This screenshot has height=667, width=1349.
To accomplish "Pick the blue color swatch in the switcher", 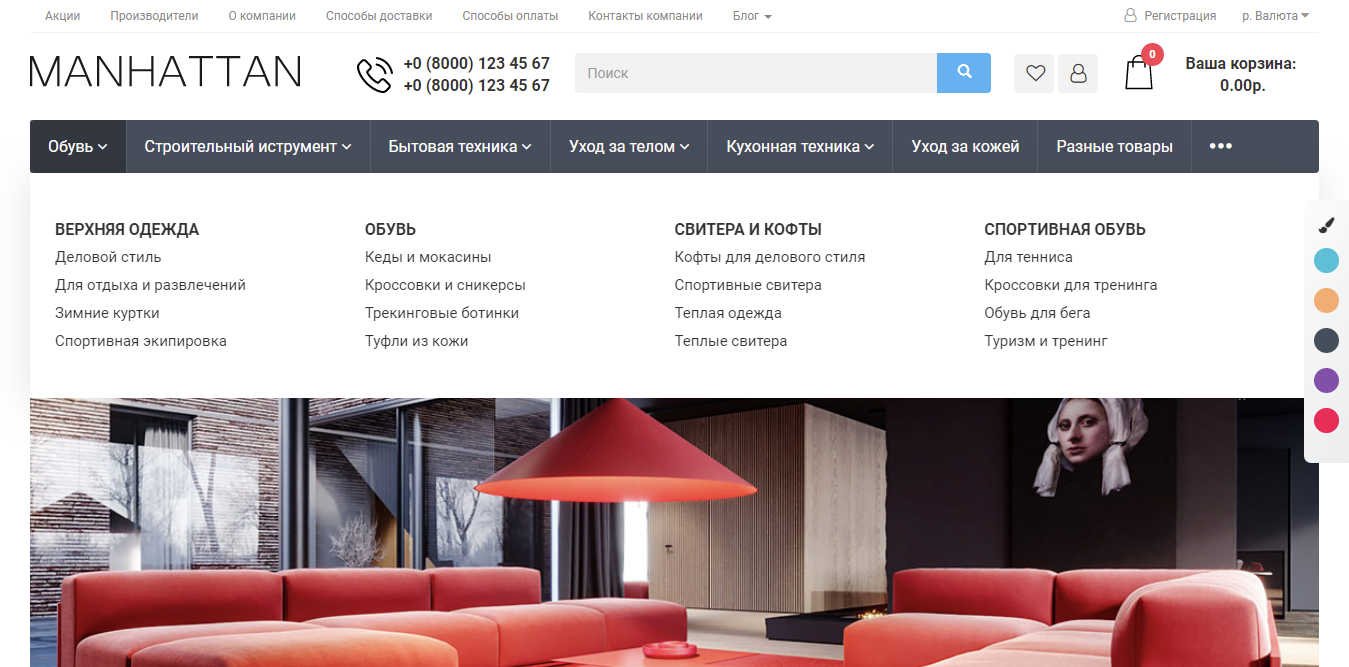I will (x=1325, y=260).
